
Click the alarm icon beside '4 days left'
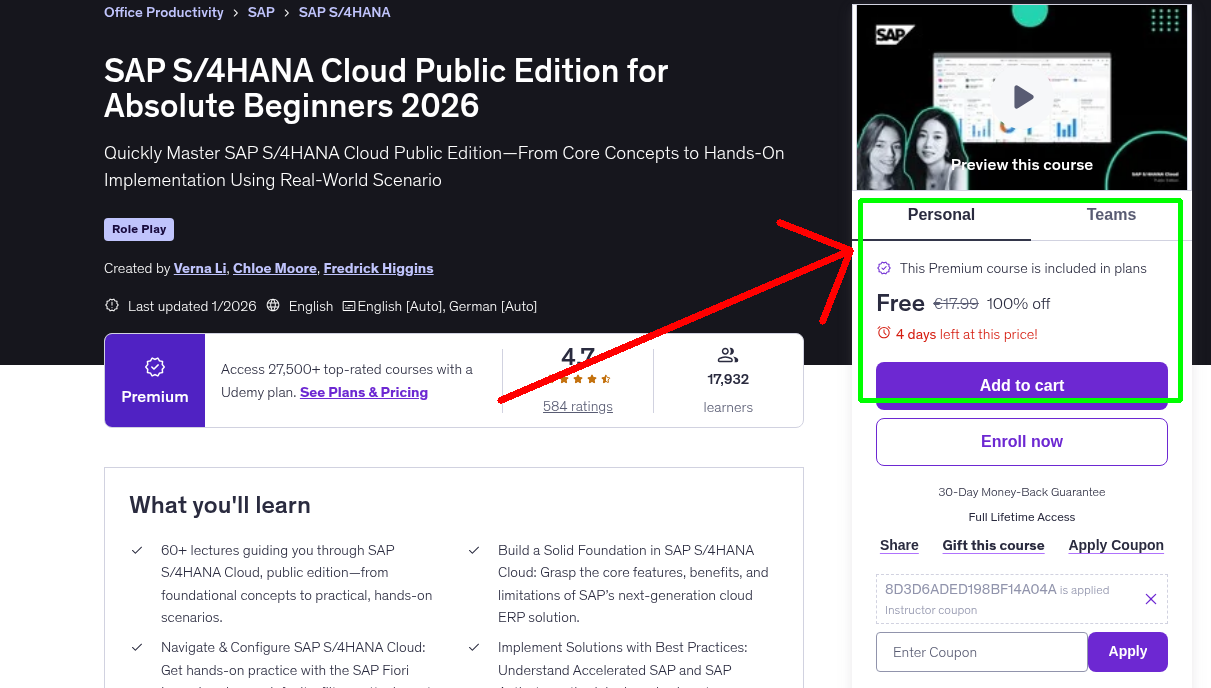point(883,335)
